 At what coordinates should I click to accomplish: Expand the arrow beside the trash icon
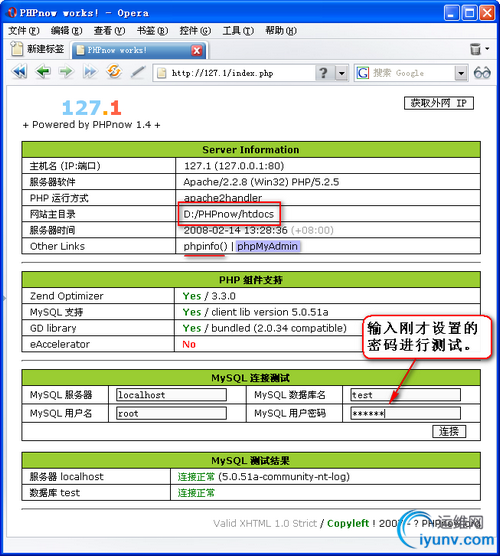pos(488,48)
